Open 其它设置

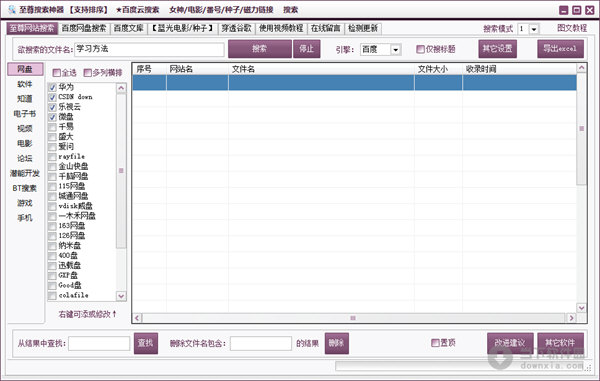pos(497,49)
